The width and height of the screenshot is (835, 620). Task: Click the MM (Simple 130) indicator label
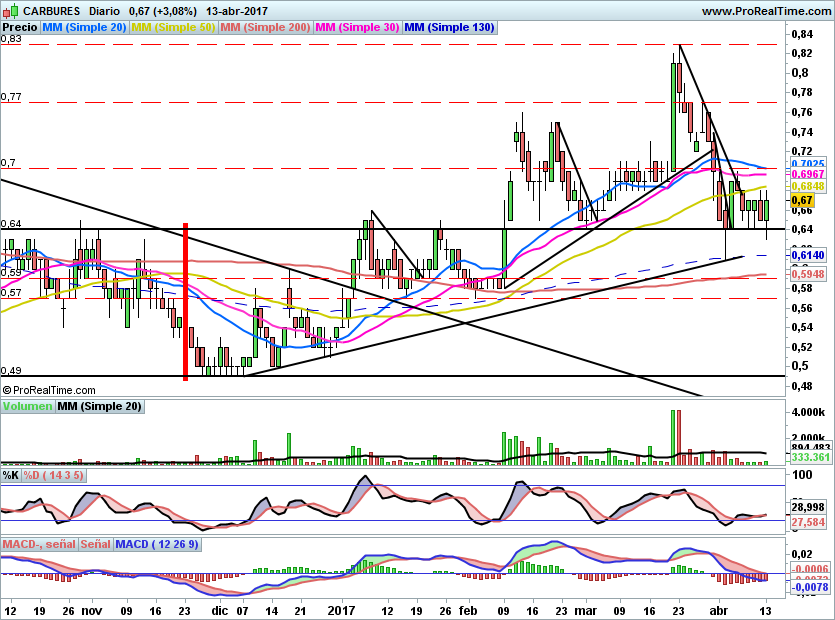pos(449,28)
